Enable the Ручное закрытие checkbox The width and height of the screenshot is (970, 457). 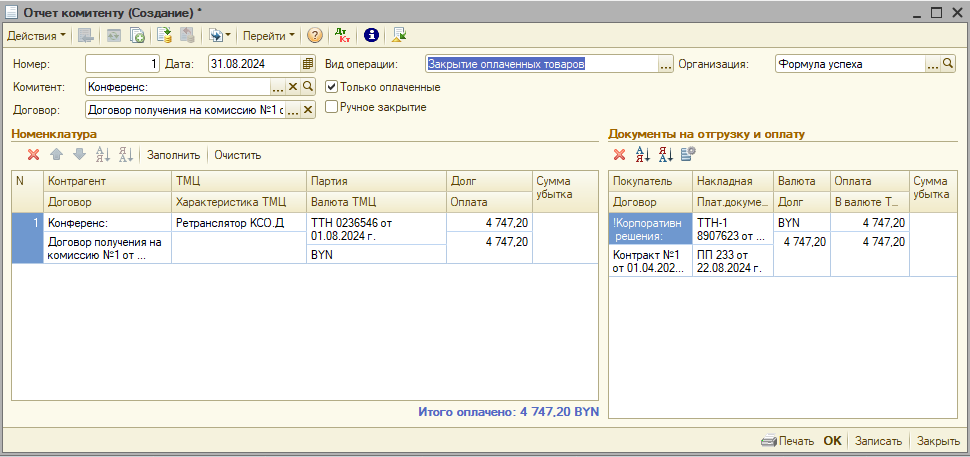[332, 107]
